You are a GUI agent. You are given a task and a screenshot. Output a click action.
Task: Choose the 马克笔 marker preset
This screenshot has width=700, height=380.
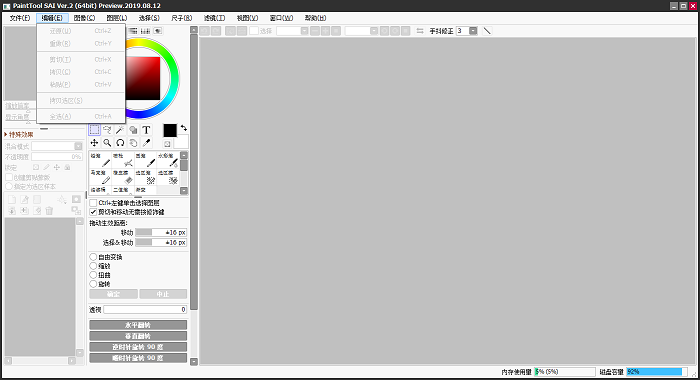click(100, 177)
